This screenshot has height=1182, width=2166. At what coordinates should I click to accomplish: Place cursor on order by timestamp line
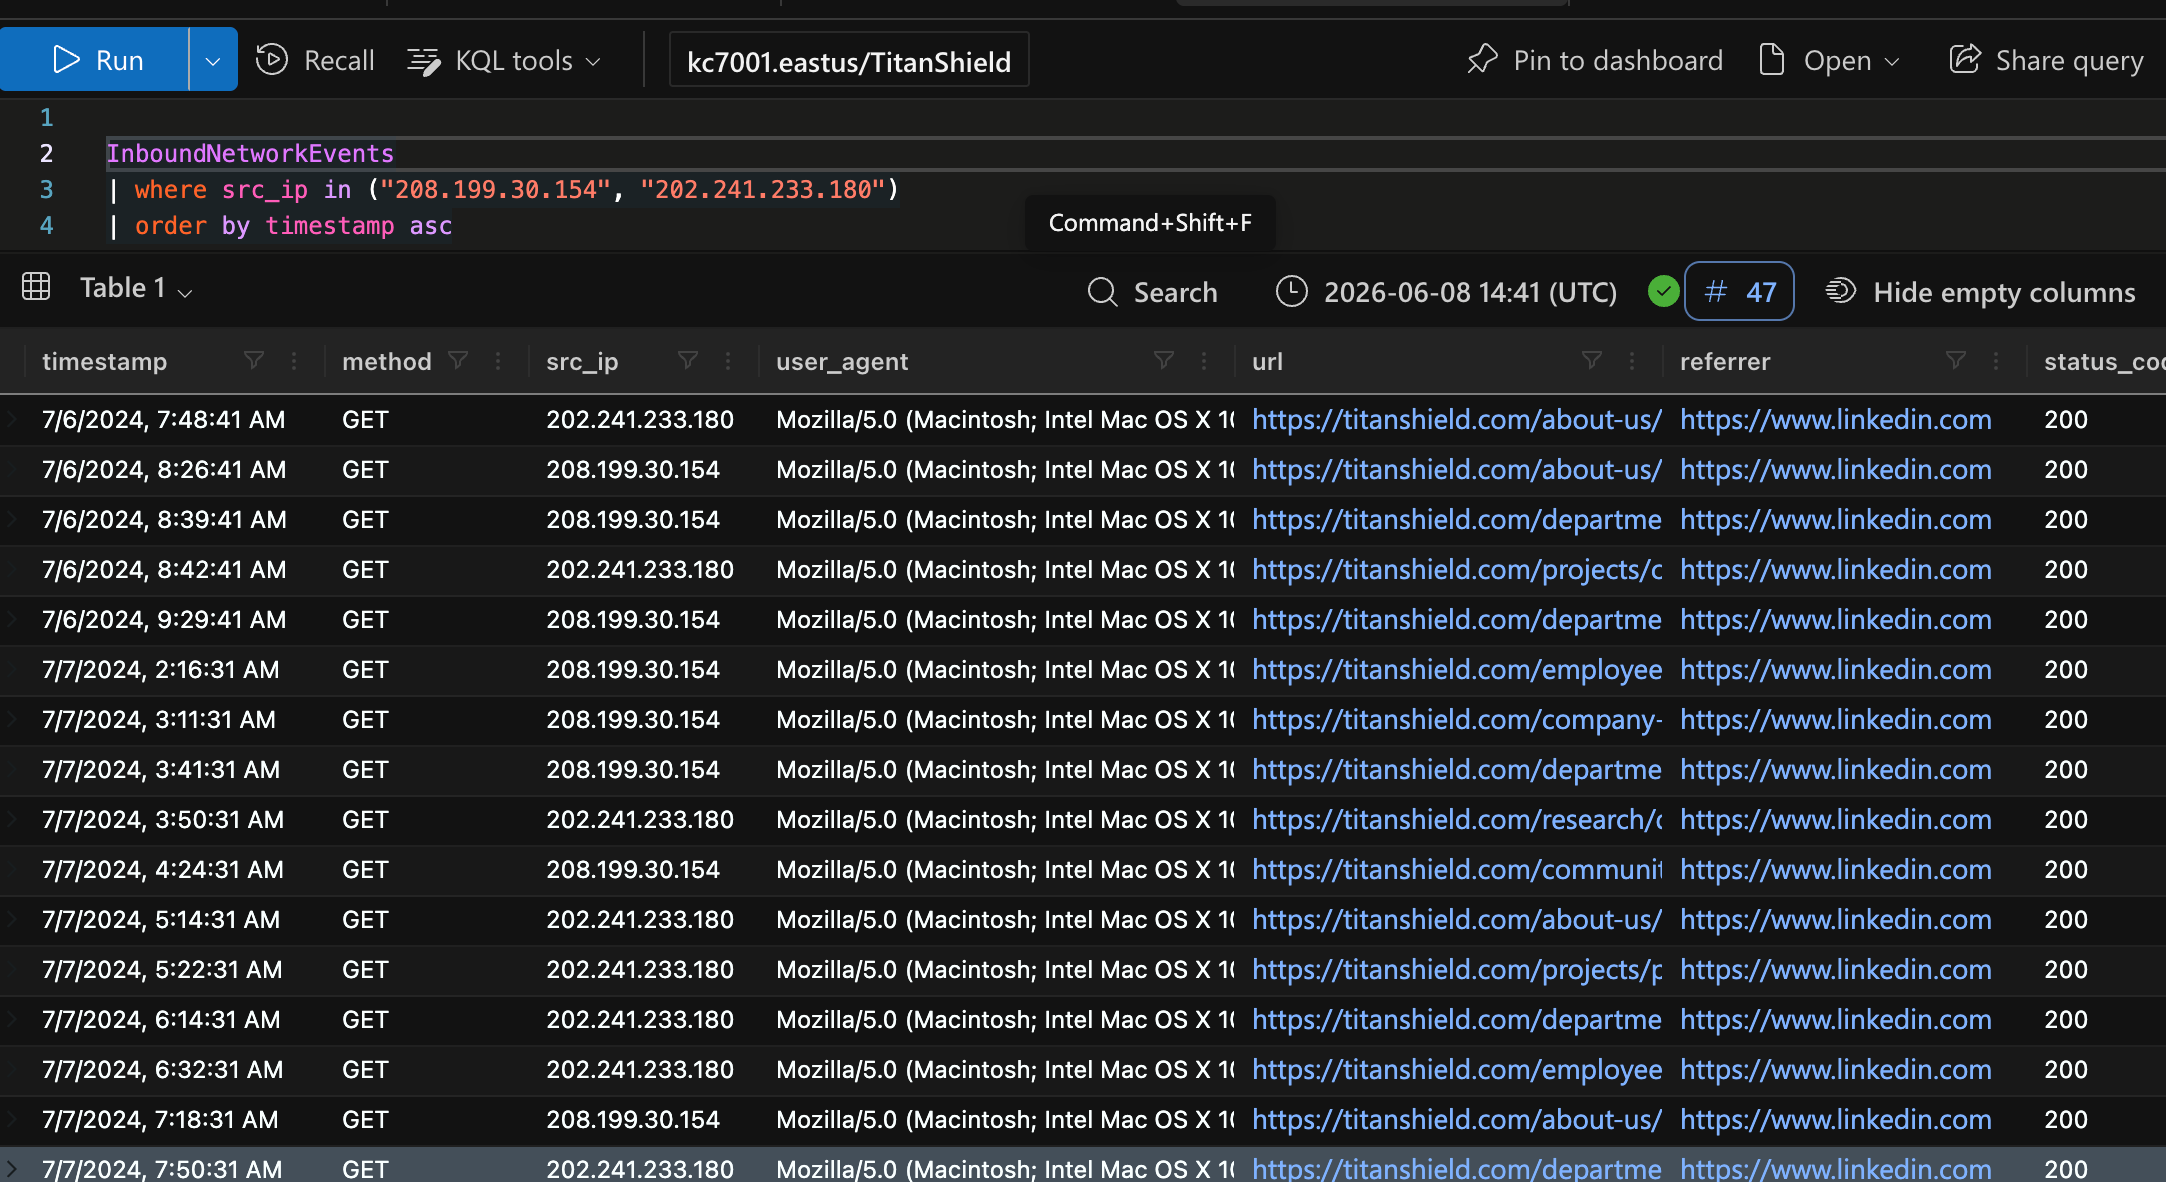tap(281, 225)
